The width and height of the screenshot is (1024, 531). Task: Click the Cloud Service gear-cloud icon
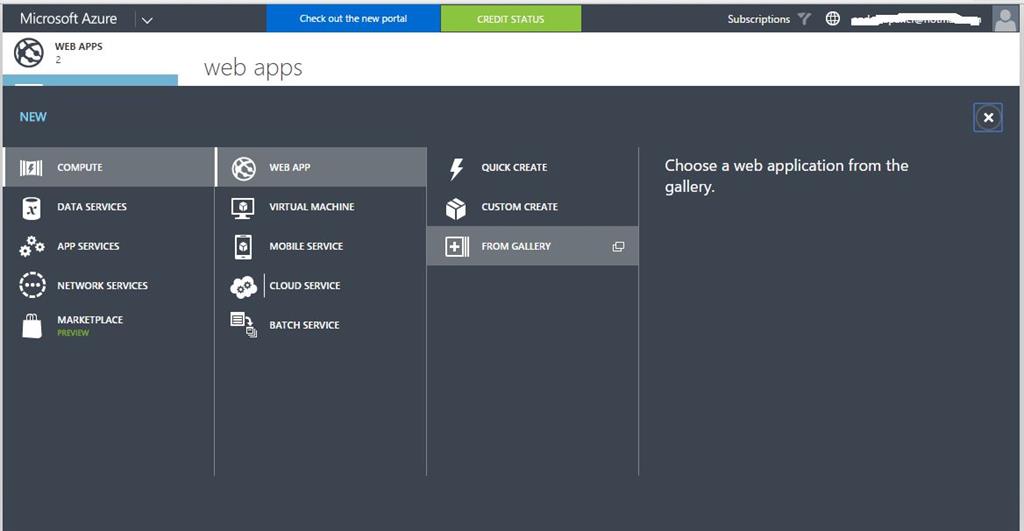244,287
